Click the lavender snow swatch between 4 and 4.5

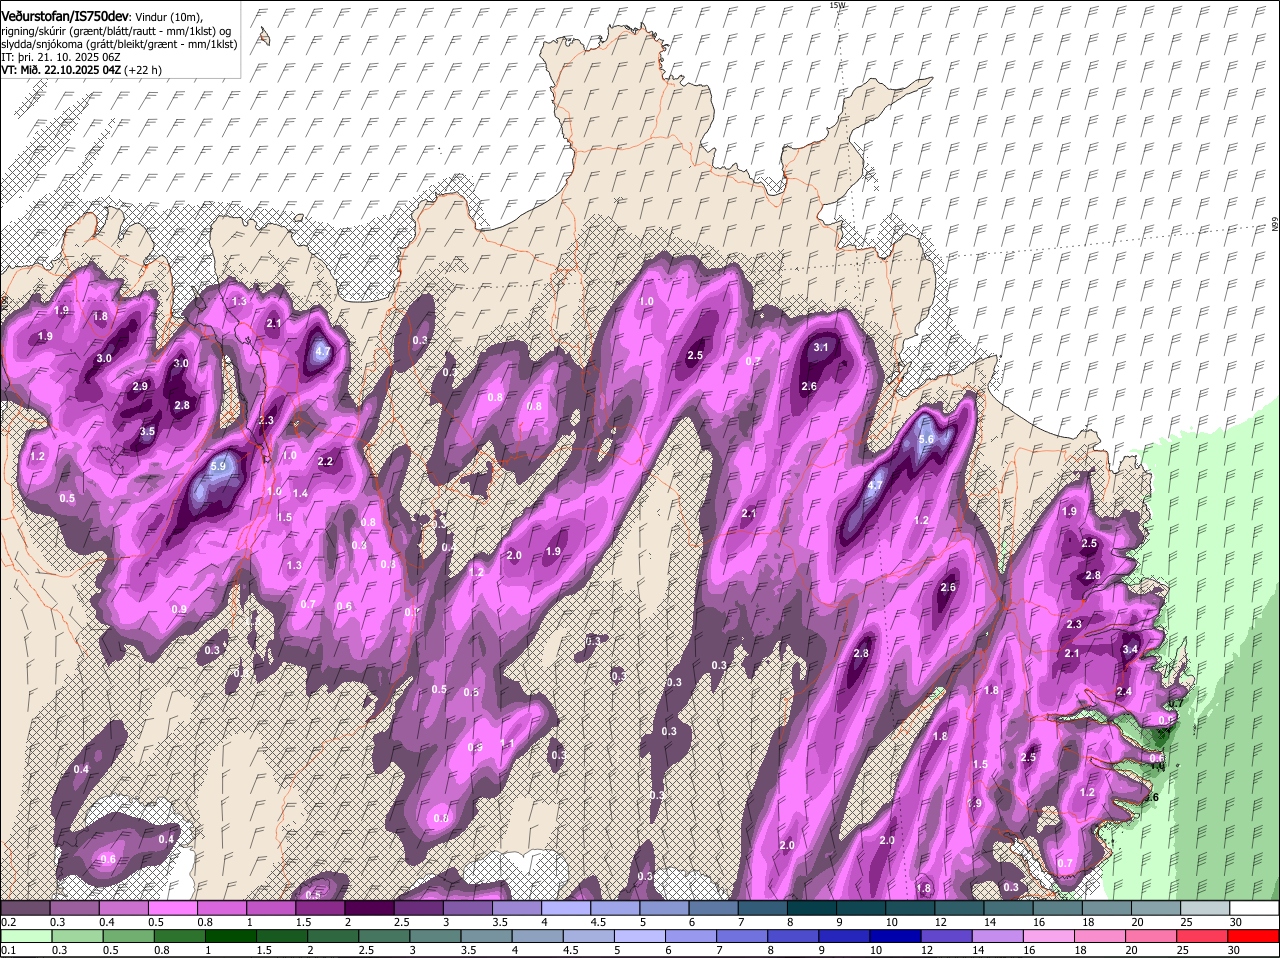566,908
